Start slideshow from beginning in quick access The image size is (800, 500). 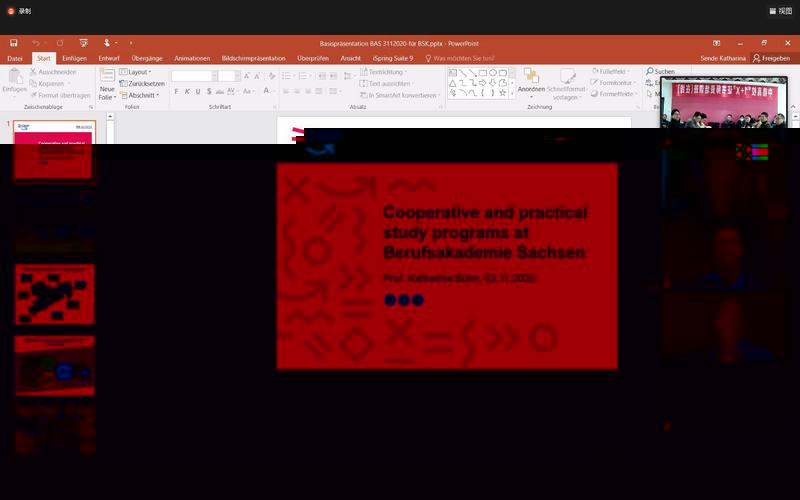84,43
